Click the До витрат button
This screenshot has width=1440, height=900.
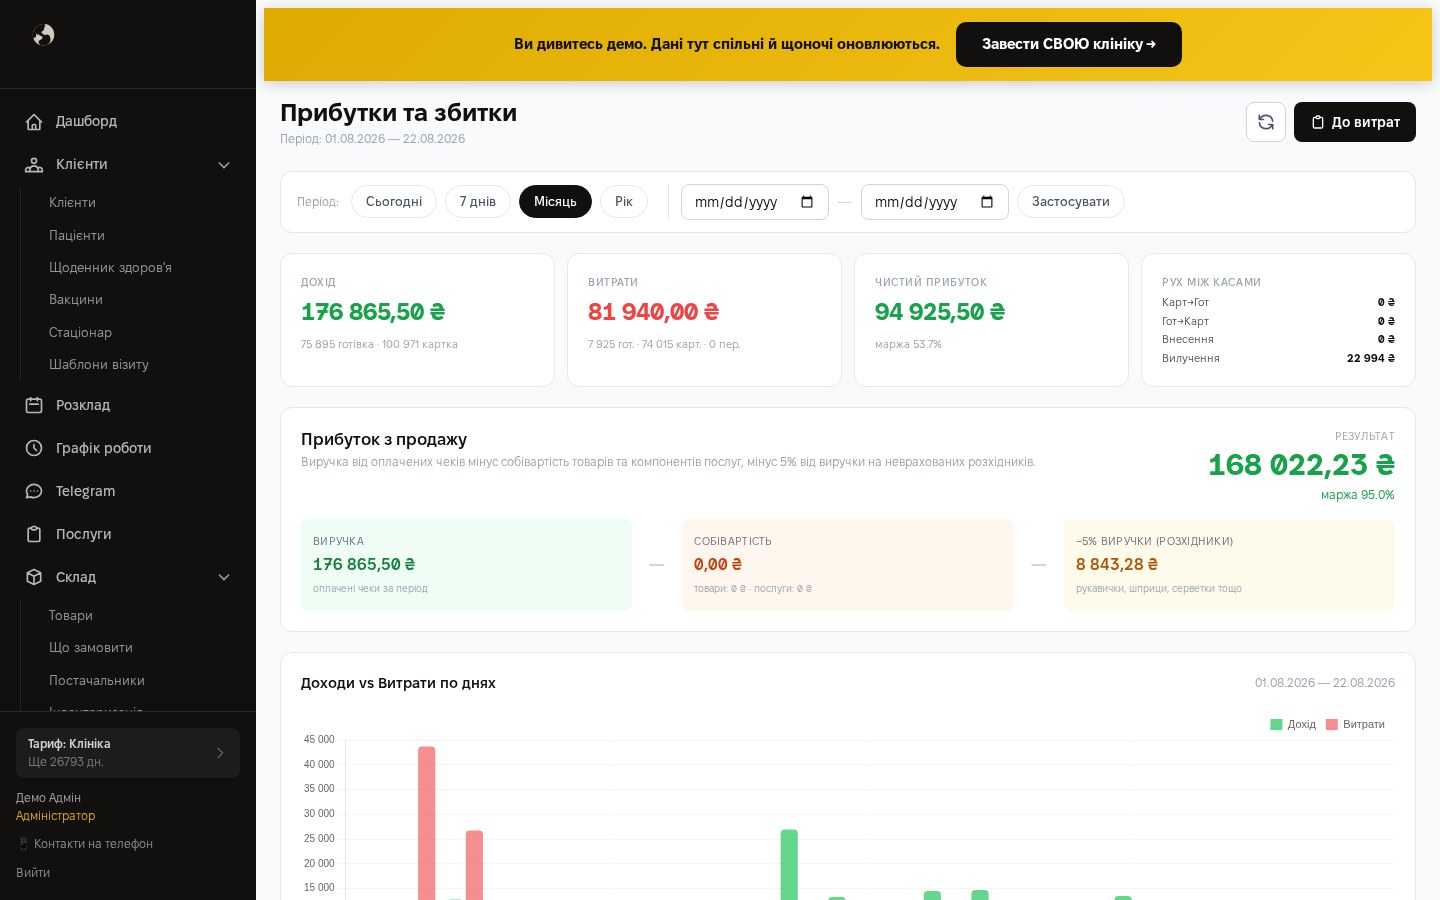point(1355,122)
